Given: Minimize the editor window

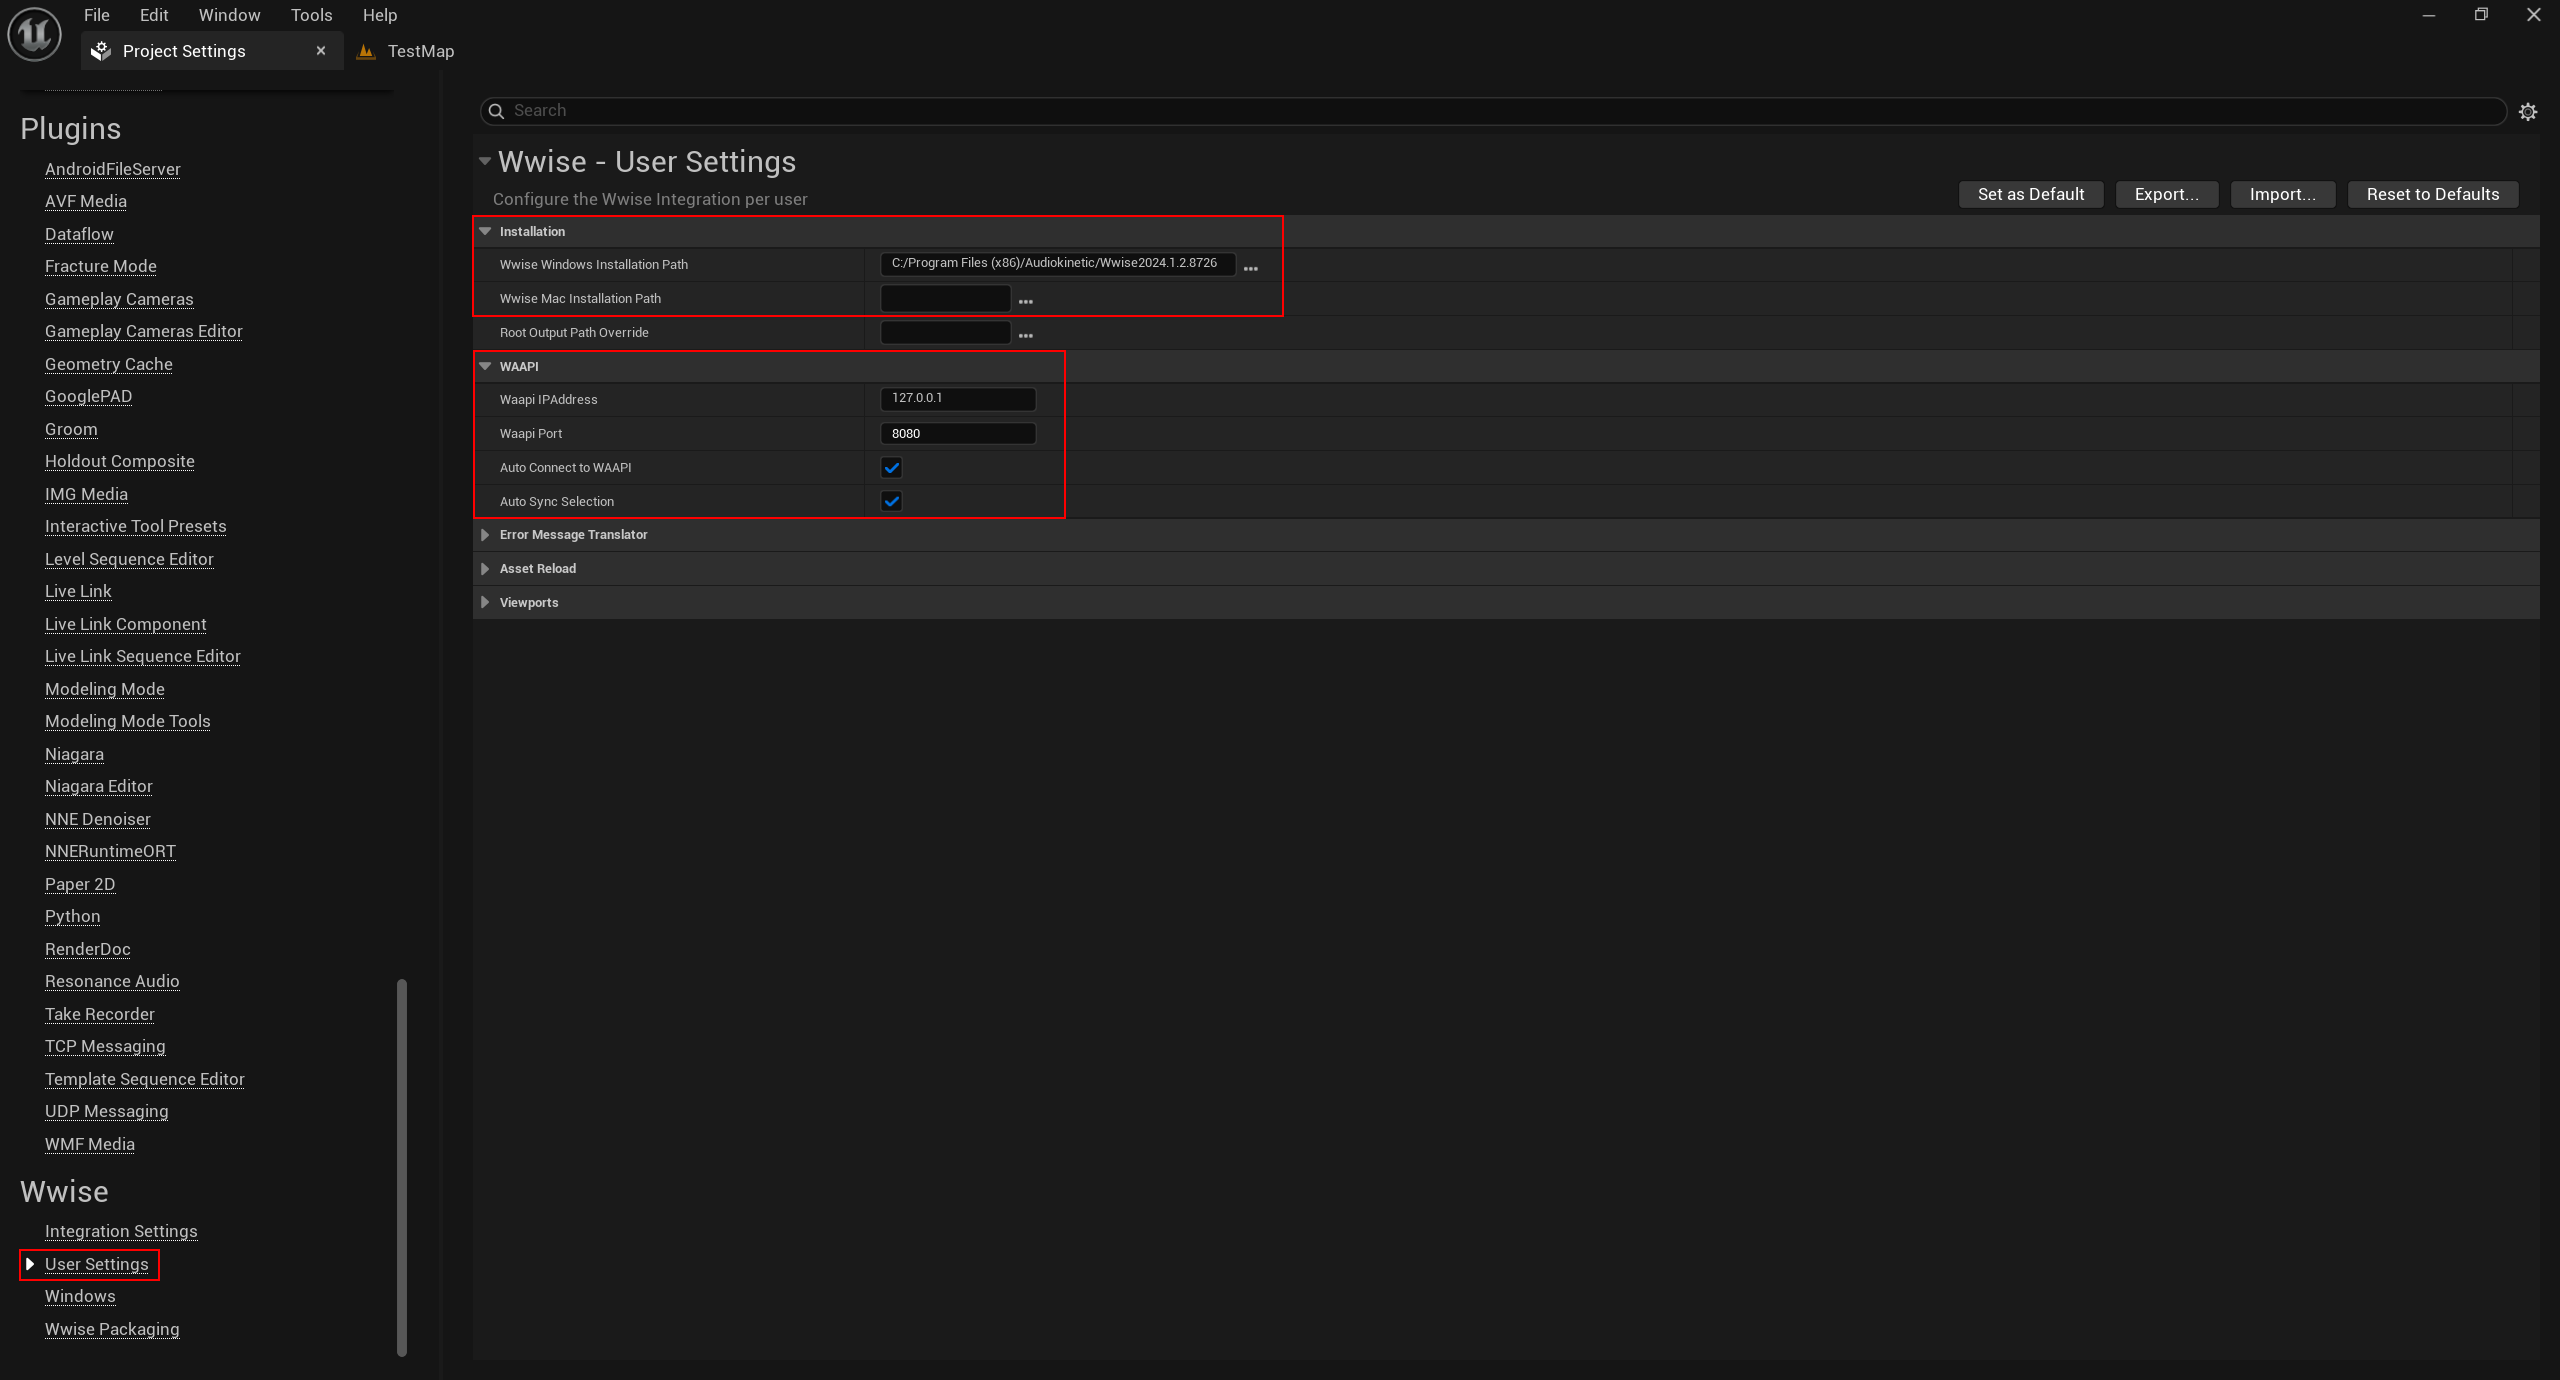Looking at the screenshot, I should tap(2428, 15).
